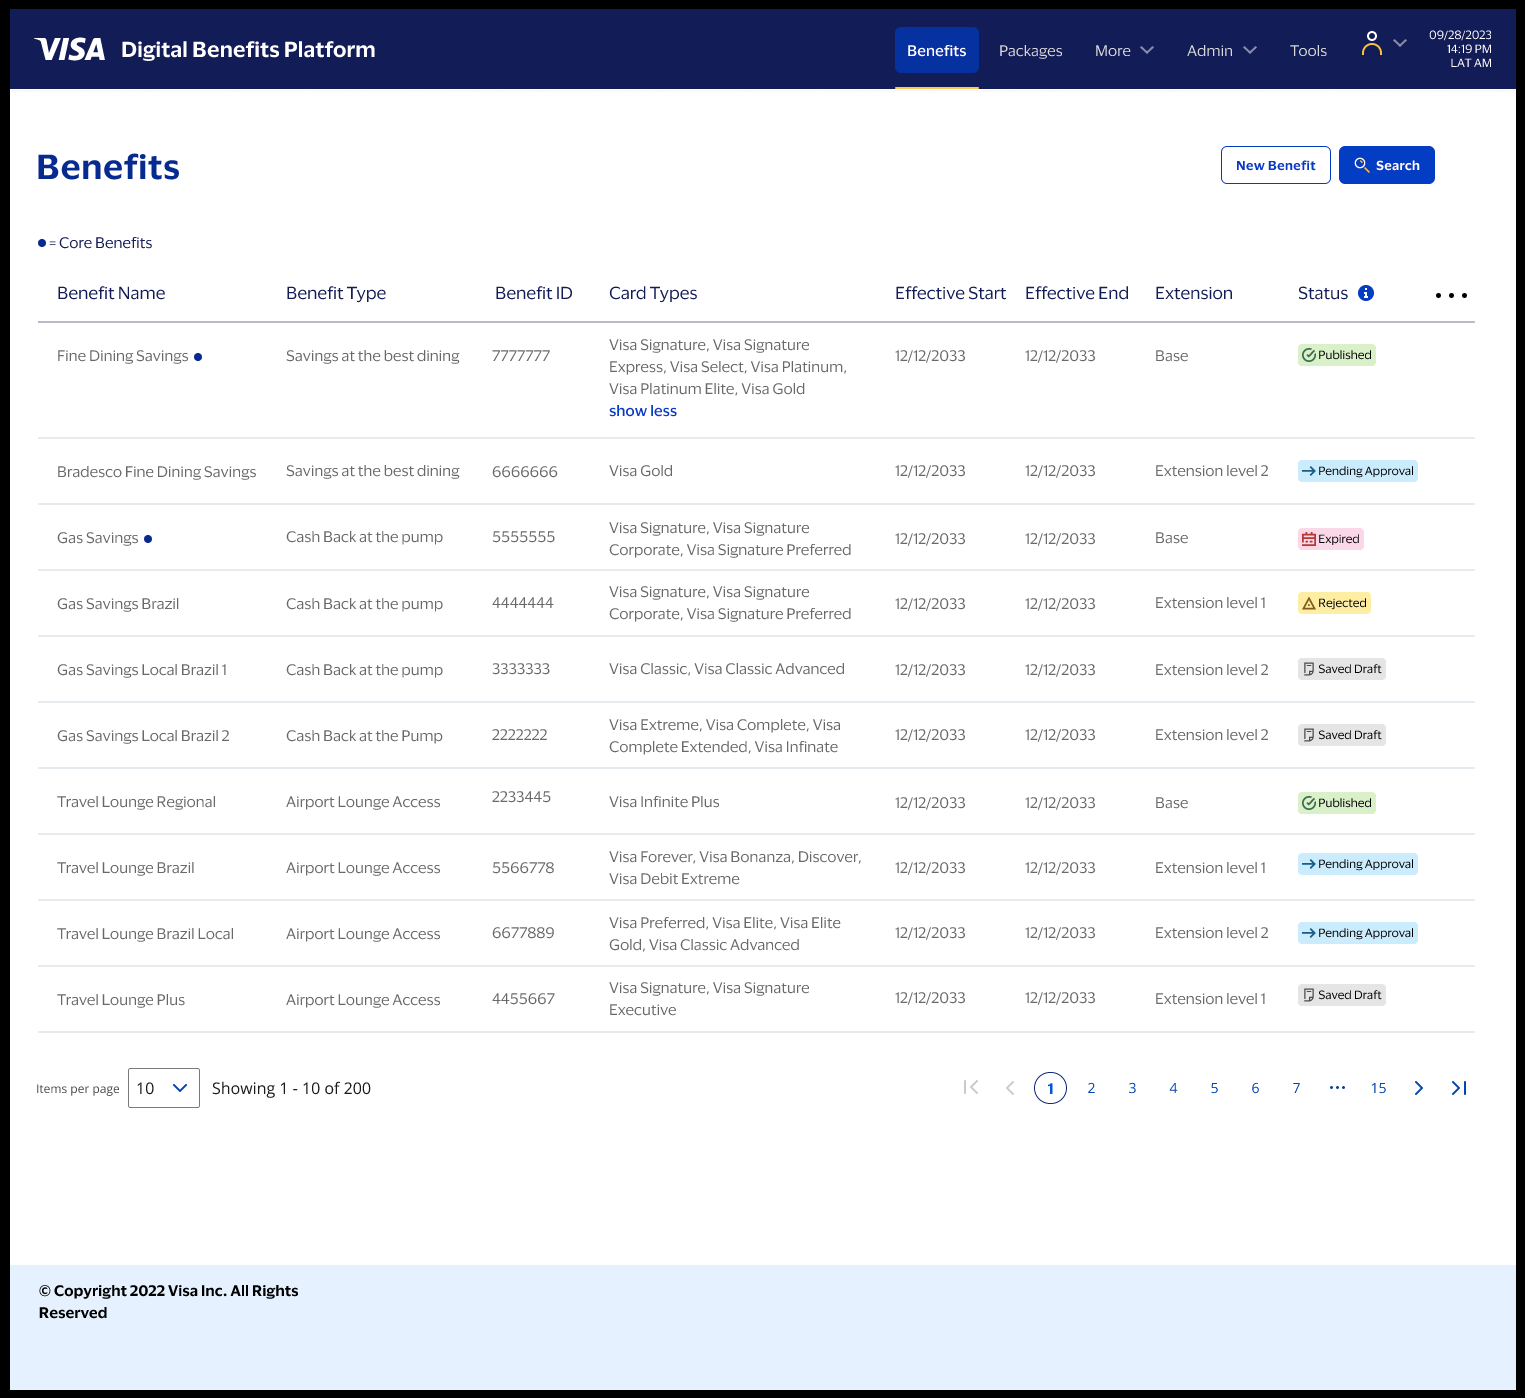1525x1398 pixels.
Task: Click the Search button
Action: click(1386, 165)
